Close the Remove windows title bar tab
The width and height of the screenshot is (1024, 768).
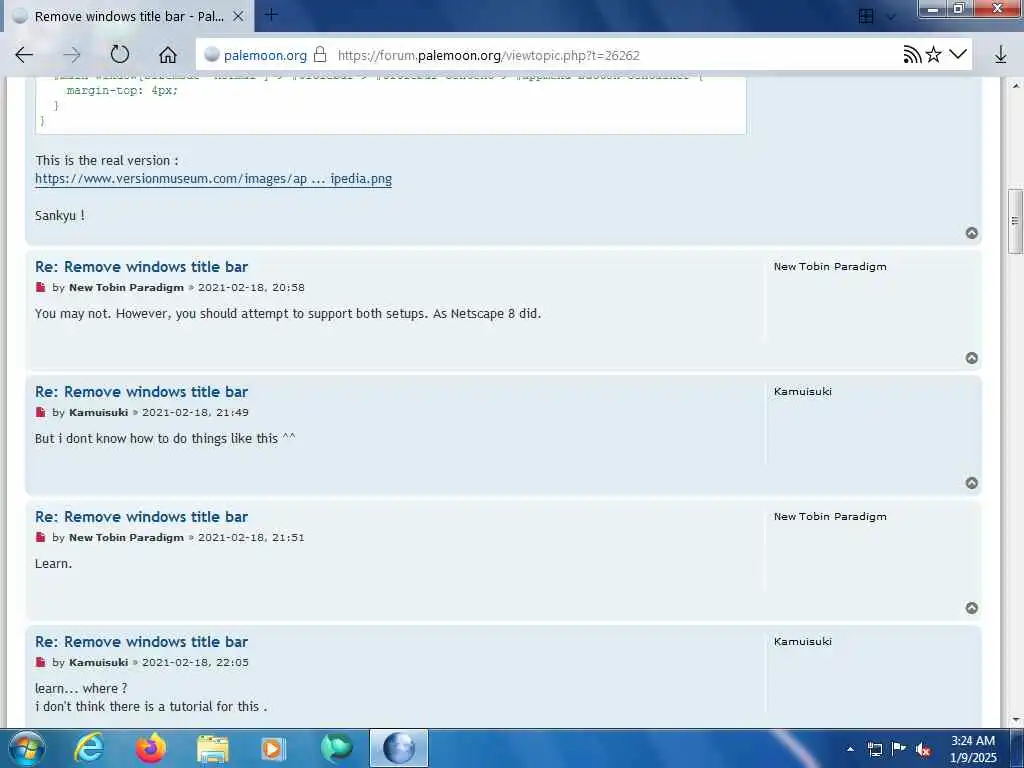(238, 16)
